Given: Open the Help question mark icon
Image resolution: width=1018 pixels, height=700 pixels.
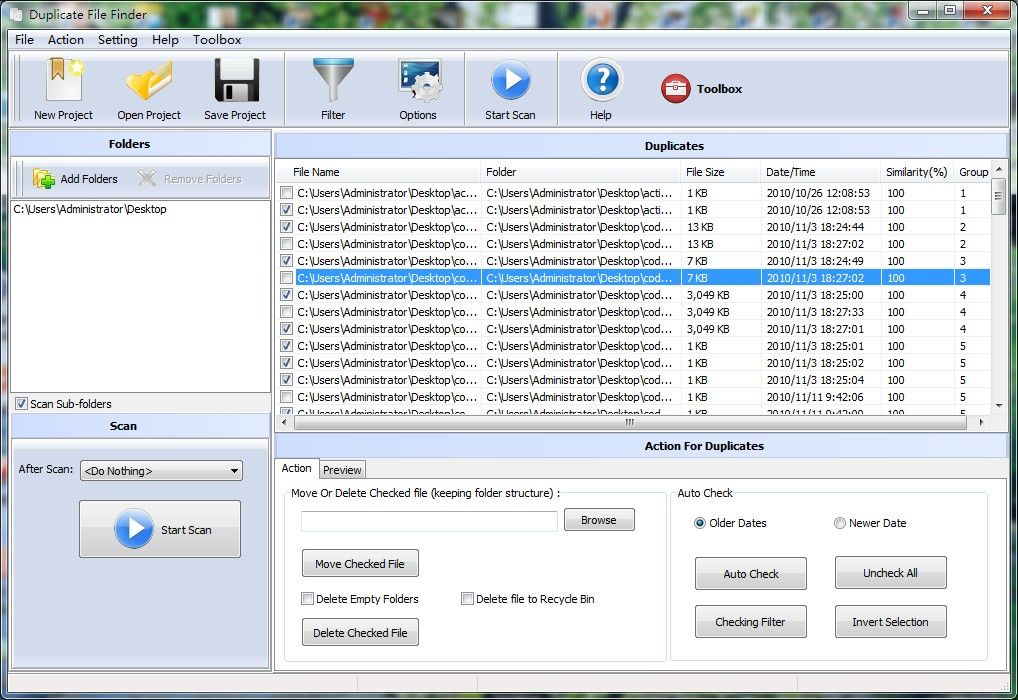Looking at the screenshot, I should [x=602, y=79].
